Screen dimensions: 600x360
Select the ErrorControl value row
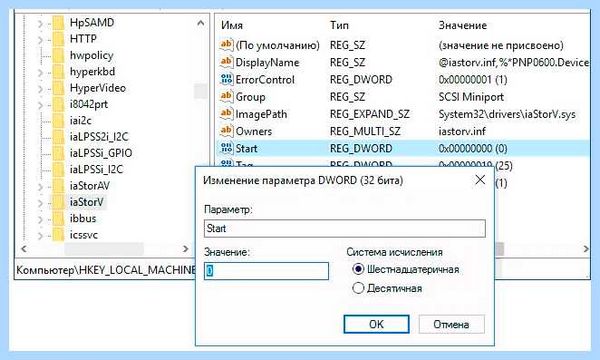point(404,80)
